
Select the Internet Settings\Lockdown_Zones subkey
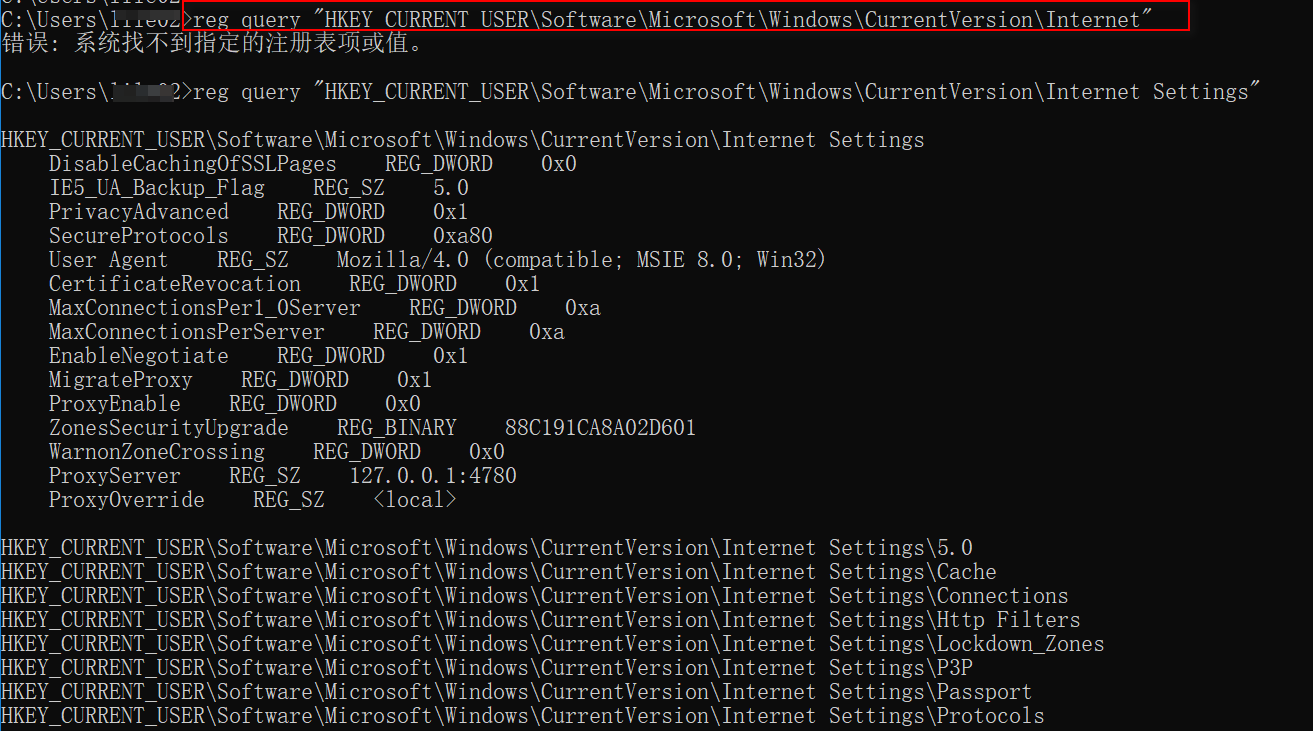click(x=553, y=644)
